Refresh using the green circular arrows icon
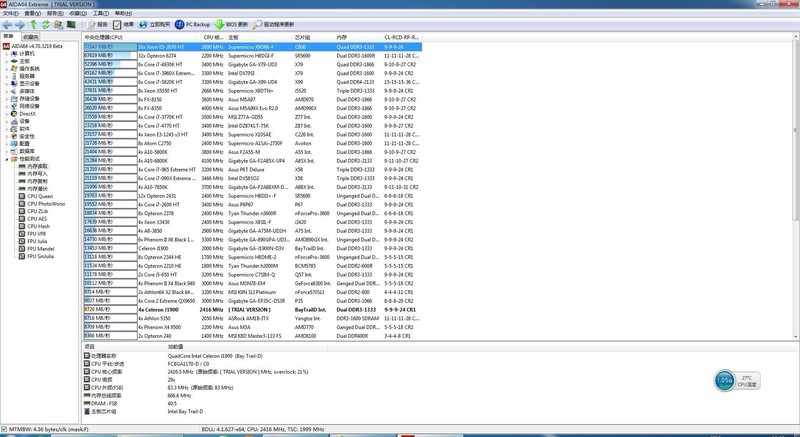Screen dimensions: 800x437 [x=46, y=24]
